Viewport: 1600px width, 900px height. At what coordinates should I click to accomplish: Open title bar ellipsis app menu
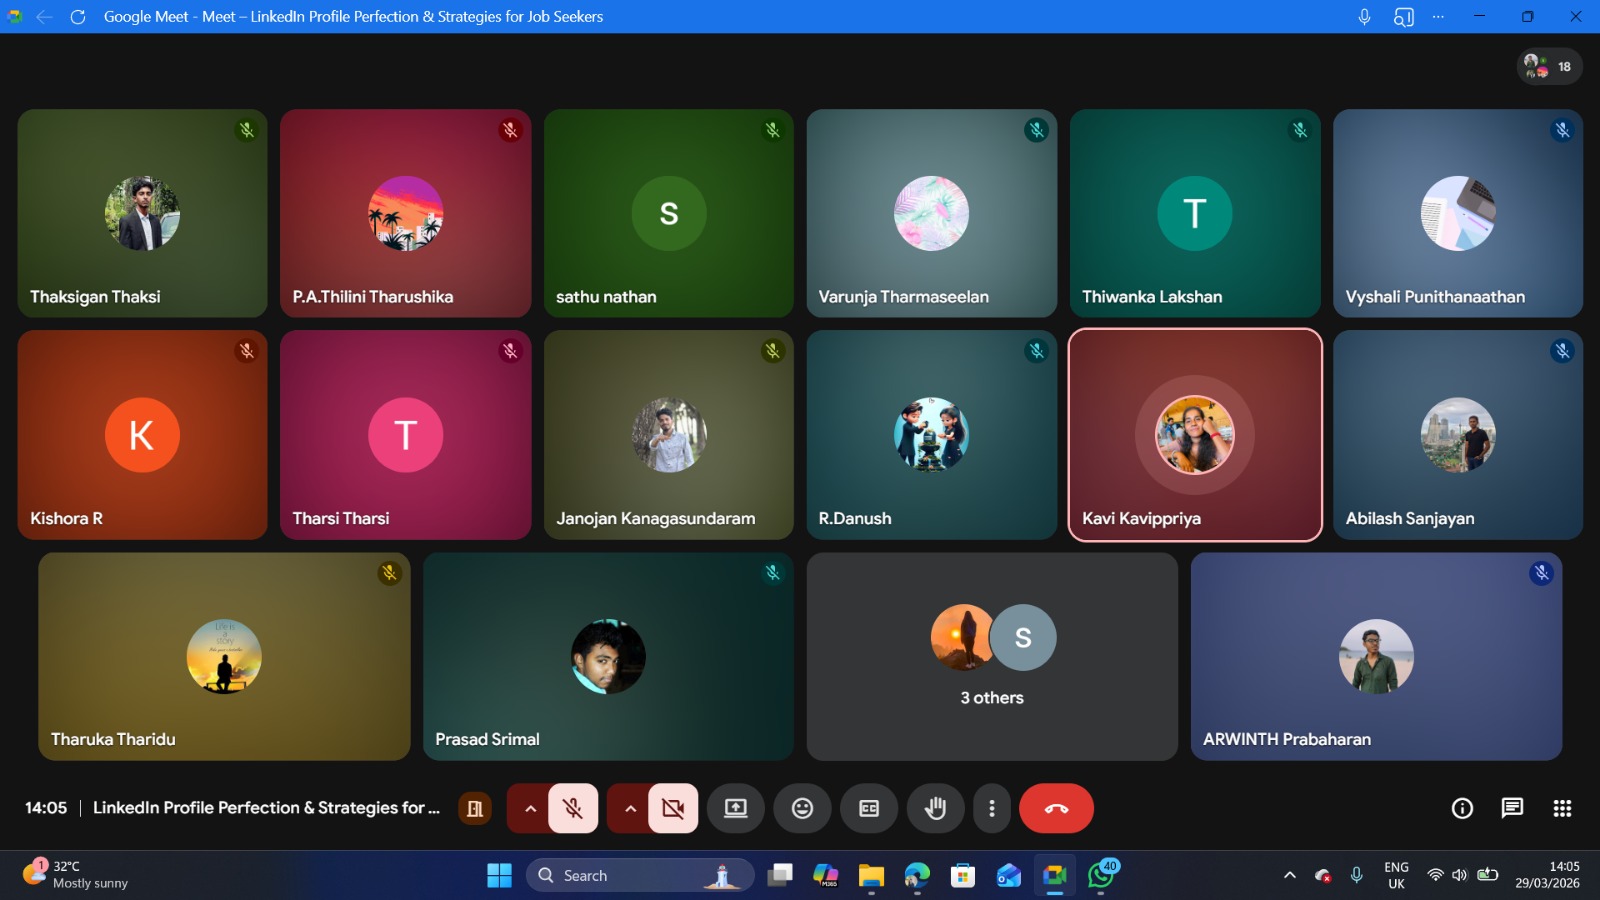[x=1438, y=17]
